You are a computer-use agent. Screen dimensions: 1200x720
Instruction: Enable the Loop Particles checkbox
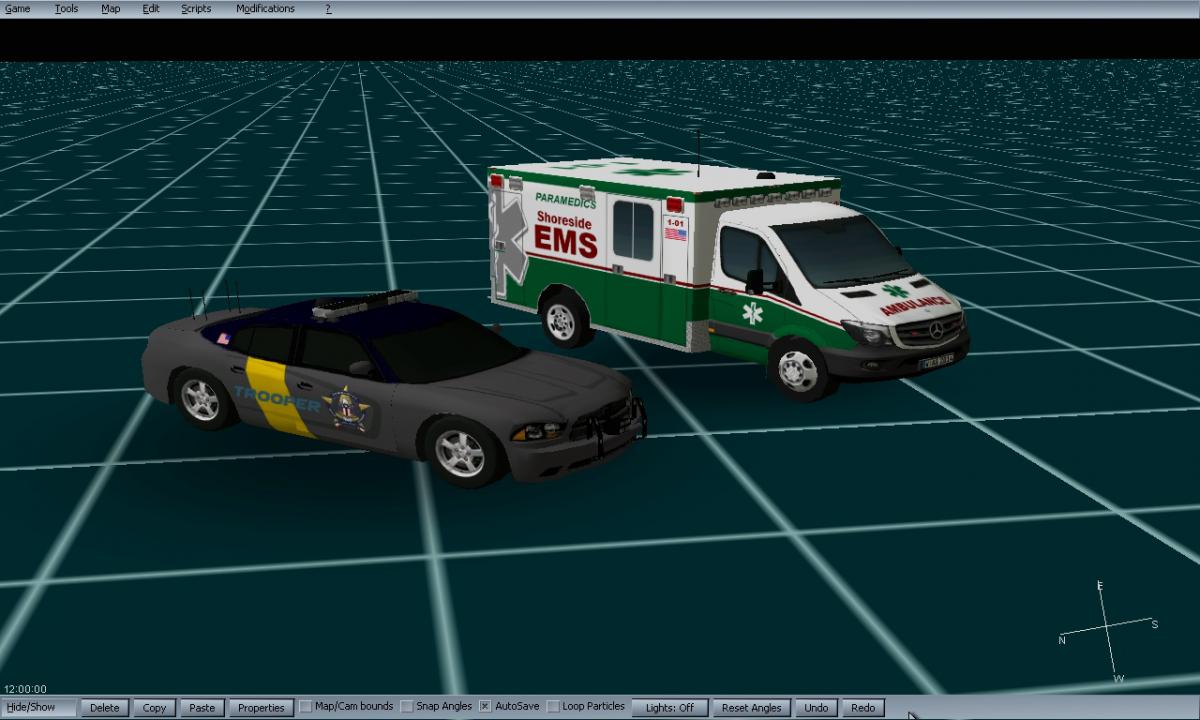pyautogui.click(x=553, y=707)
